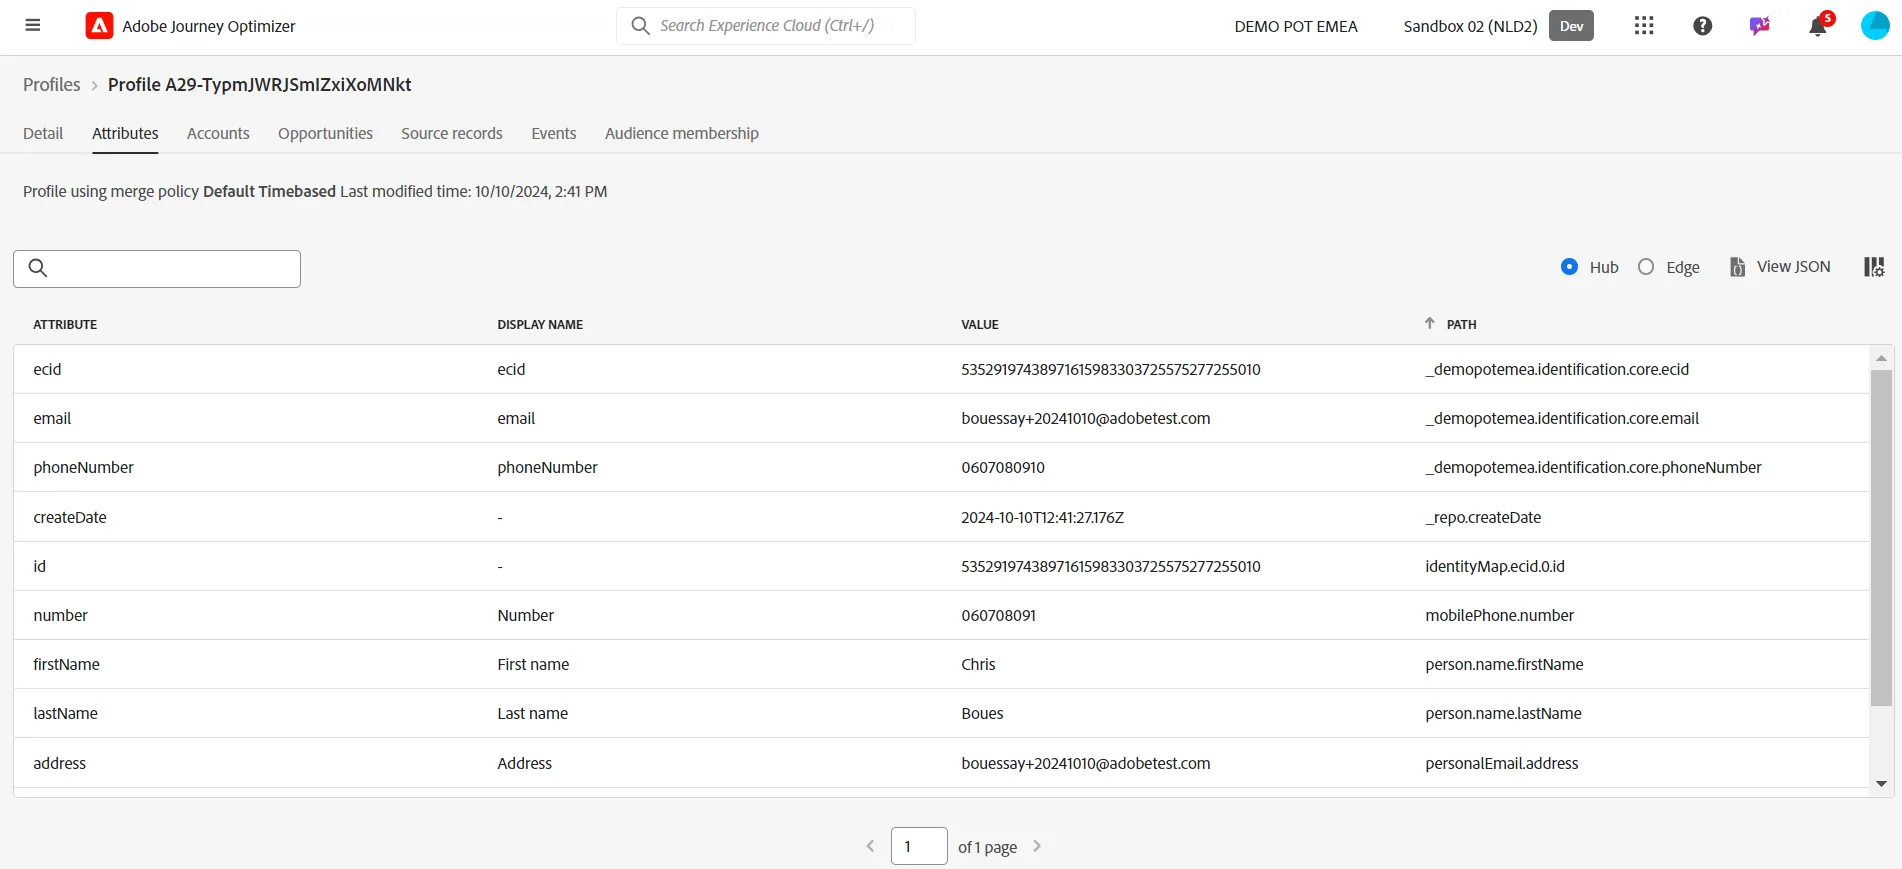Click the Adobe logo icon
The height and width of the screenshot is (869, 1902).
(x=99, y=26)
